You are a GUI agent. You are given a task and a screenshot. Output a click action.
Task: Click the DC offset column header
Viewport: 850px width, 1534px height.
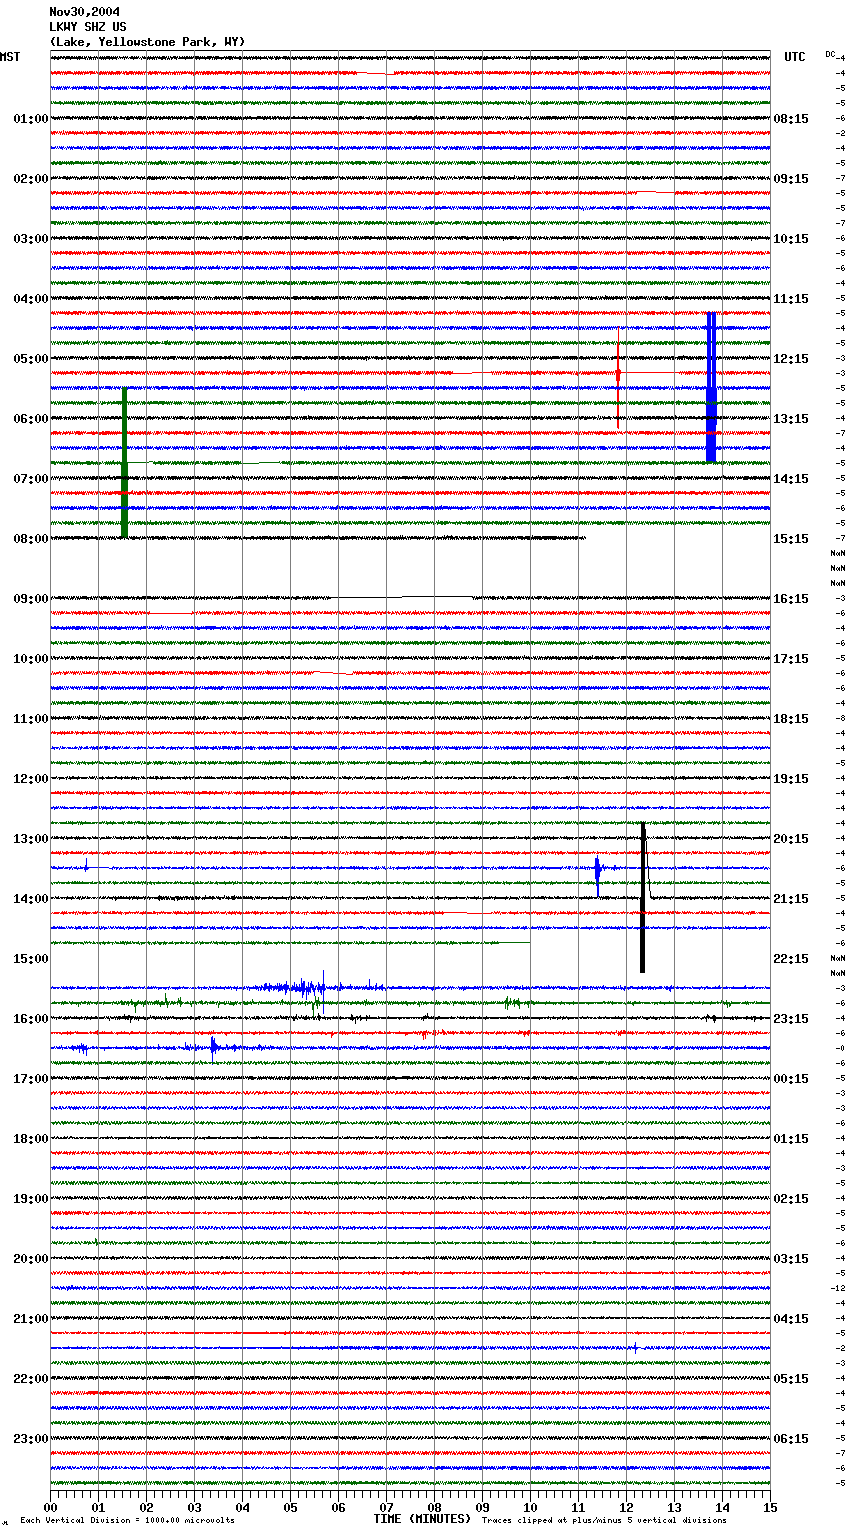point(830,54)
